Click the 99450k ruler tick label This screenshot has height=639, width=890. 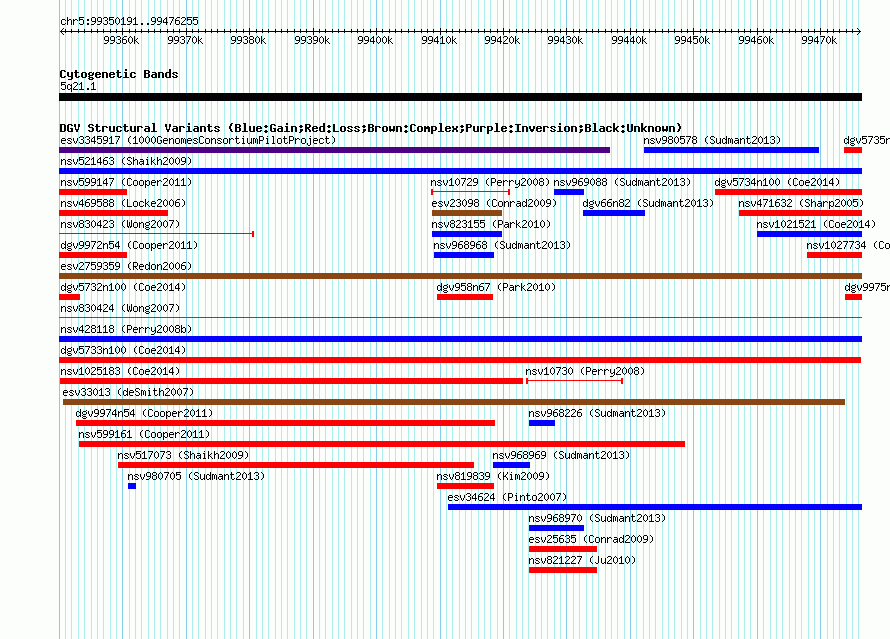click(692, 40)
